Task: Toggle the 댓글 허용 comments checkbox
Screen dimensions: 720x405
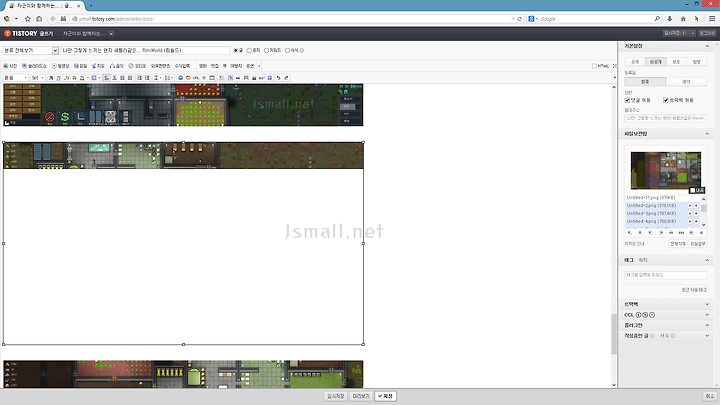Action: [x=627, y=100]
